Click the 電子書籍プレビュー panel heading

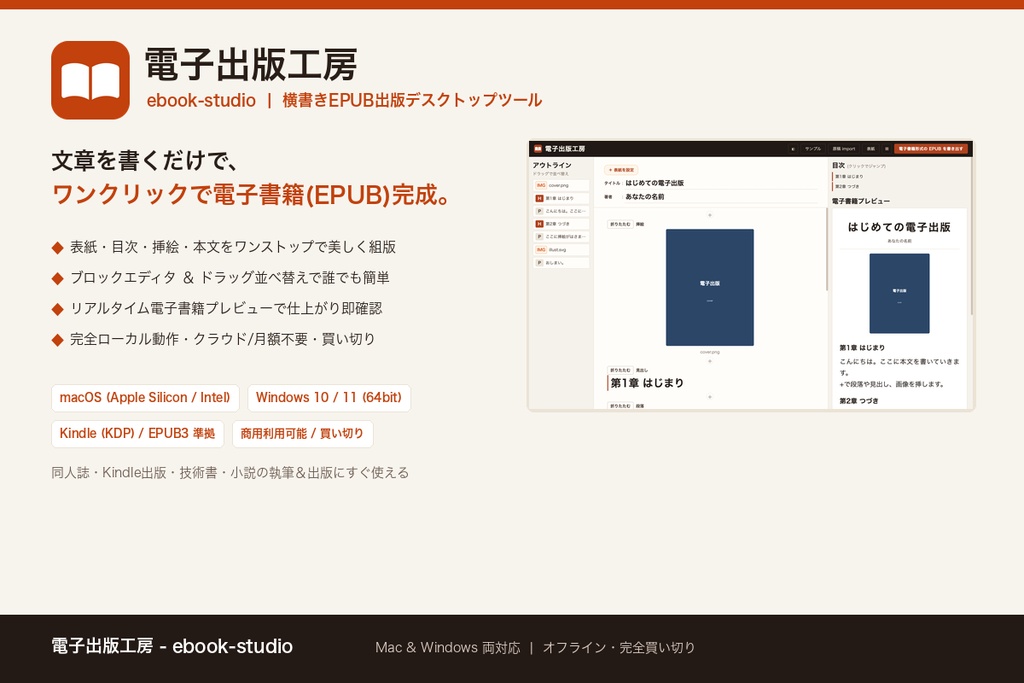[861, 201]
